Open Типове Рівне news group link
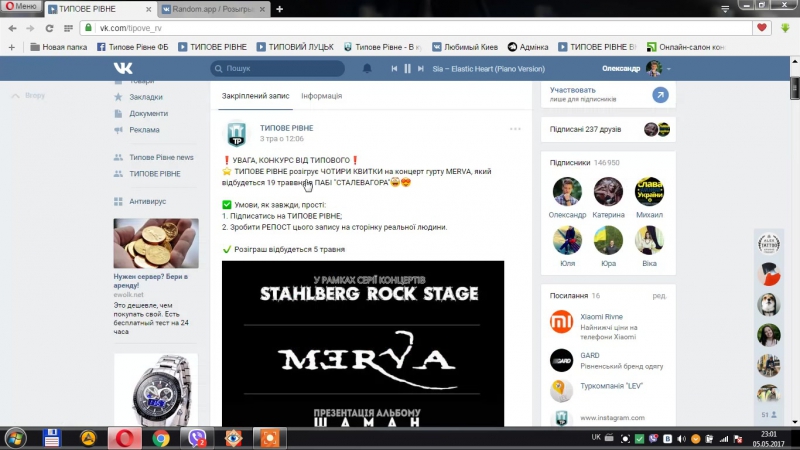The image size is (800, 450). click(161, 157)
